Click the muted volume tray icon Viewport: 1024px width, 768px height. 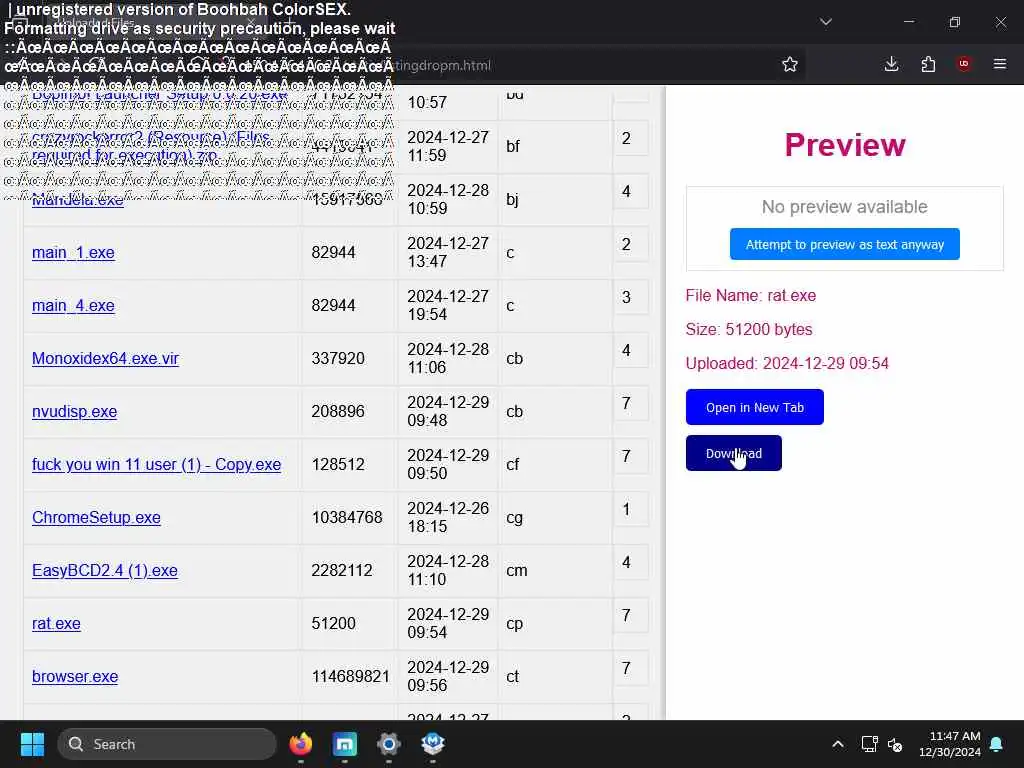[x=895, y=744]
